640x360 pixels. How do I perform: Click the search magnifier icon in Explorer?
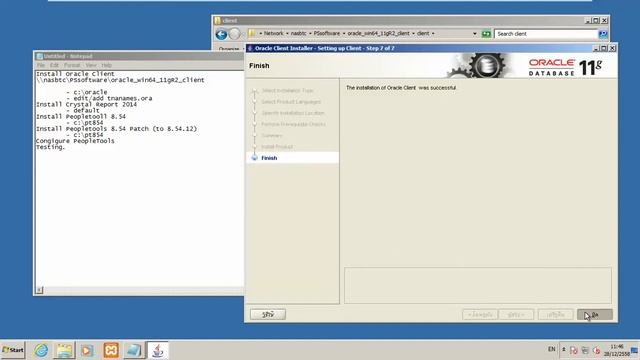click(x=603, y=34)
